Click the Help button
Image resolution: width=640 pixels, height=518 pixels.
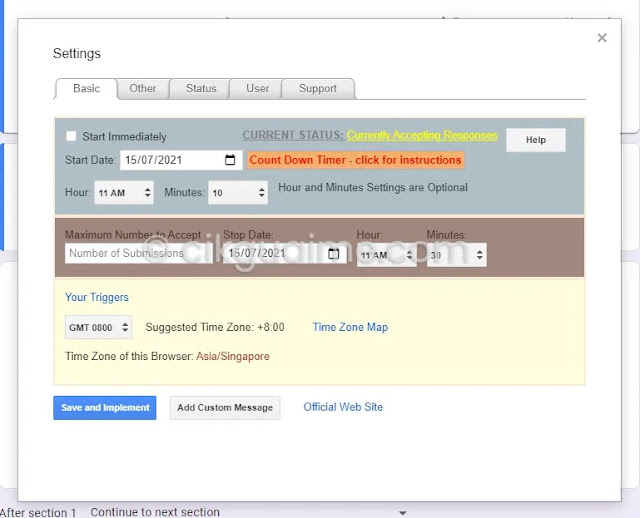pyautogui.click(x=536, y=140)
